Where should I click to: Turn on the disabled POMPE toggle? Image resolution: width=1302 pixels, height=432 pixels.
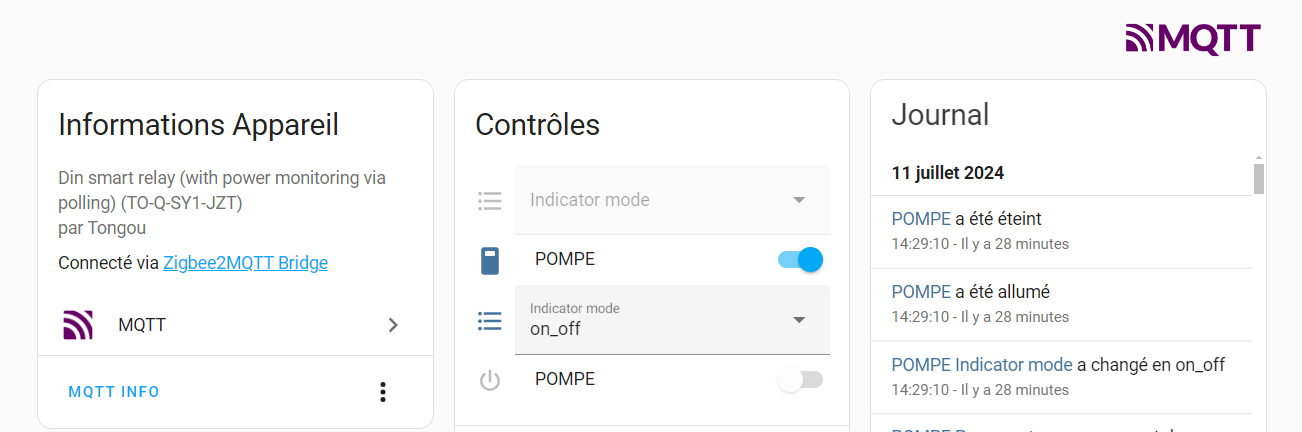click(x=800, y=380)
